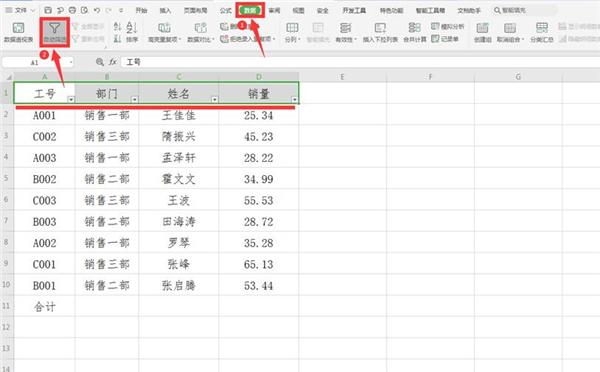Expand the 工号 column filter arrow

pos(71,100)
